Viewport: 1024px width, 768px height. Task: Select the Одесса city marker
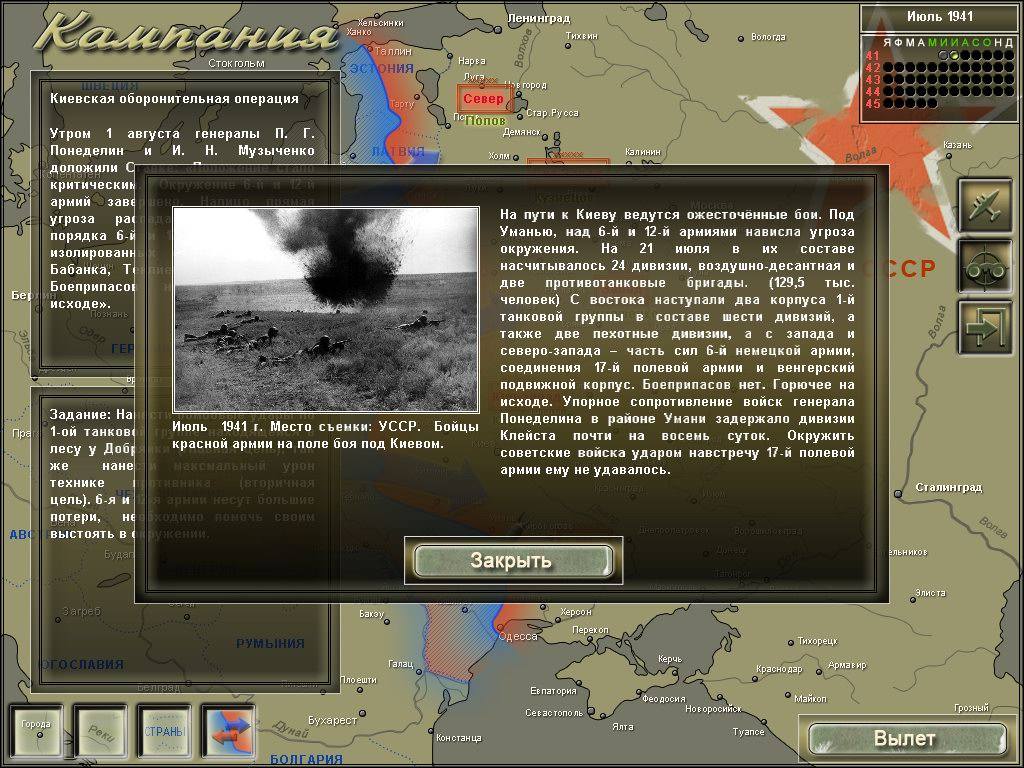click(497, 632)
